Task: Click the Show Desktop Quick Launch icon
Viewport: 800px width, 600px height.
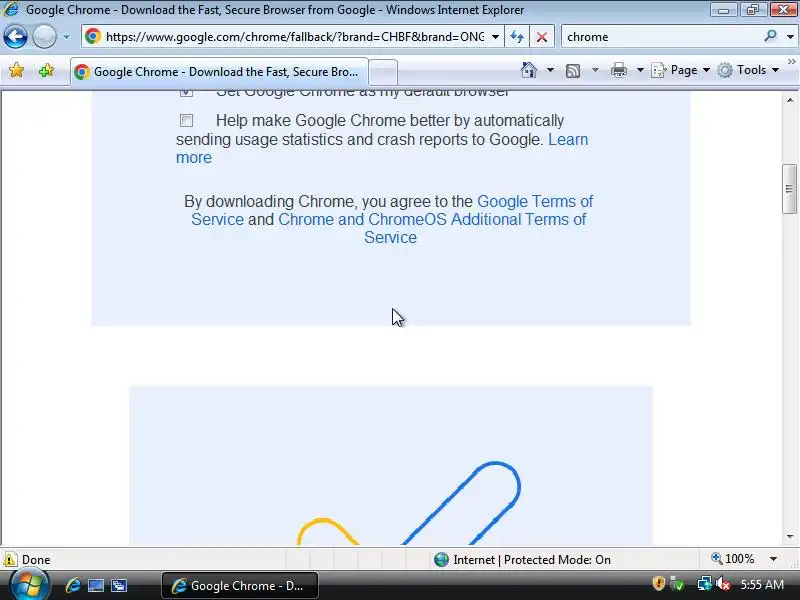Action: [x=96, y=585]
